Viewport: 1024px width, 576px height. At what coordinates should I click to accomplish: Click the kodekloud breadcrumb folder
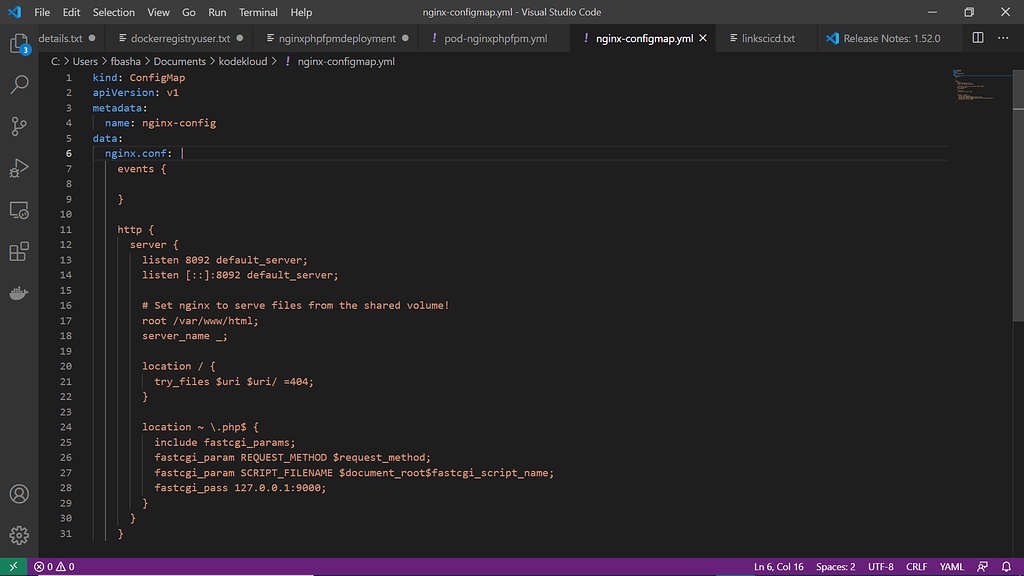[x=243, y=61]
